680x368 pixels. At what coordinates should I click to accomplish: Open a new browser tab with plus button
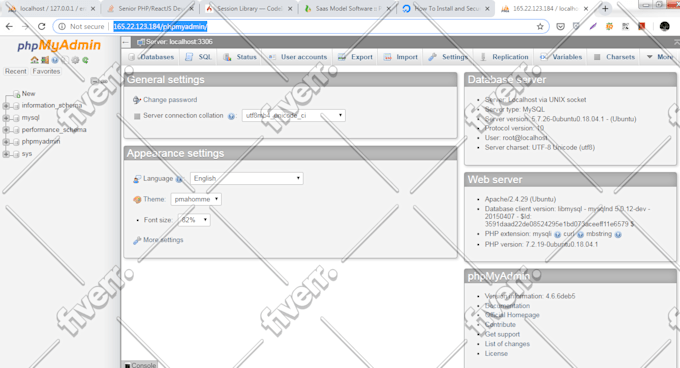click(605, 8)
